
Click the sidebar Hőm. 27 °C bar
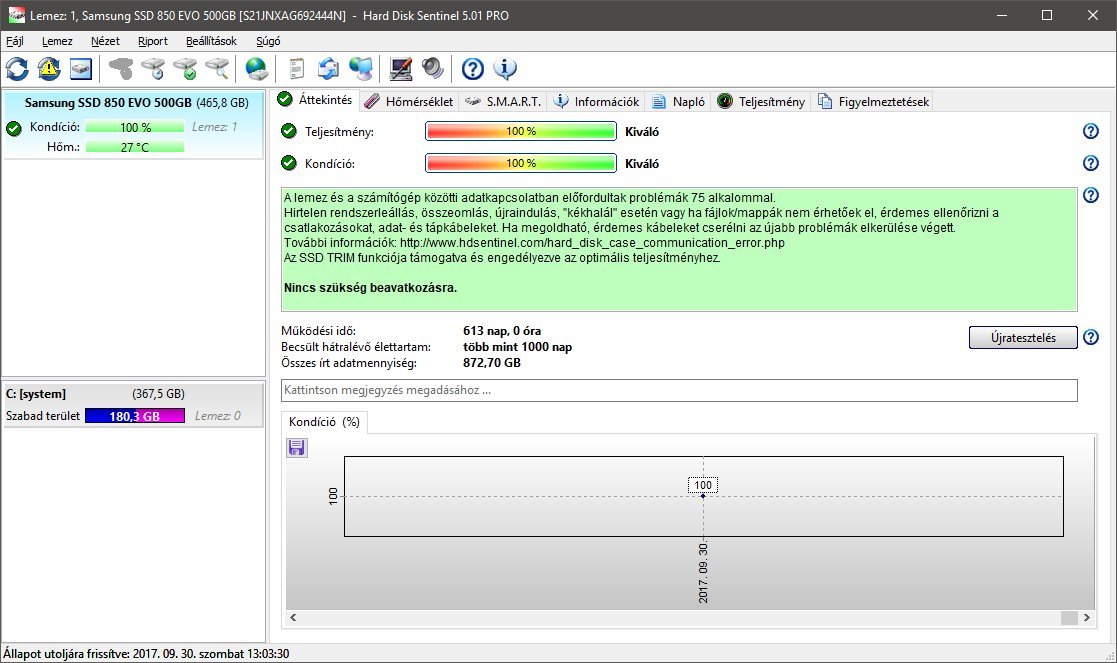coord(135,147)
